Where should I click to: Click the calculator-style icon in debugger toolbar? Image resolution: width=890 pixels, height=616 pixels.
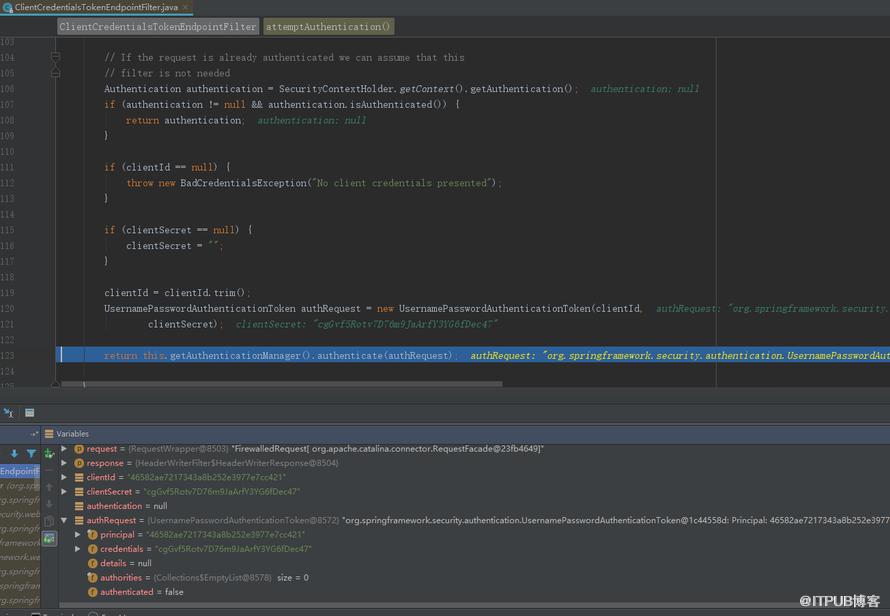click(30, 413)
